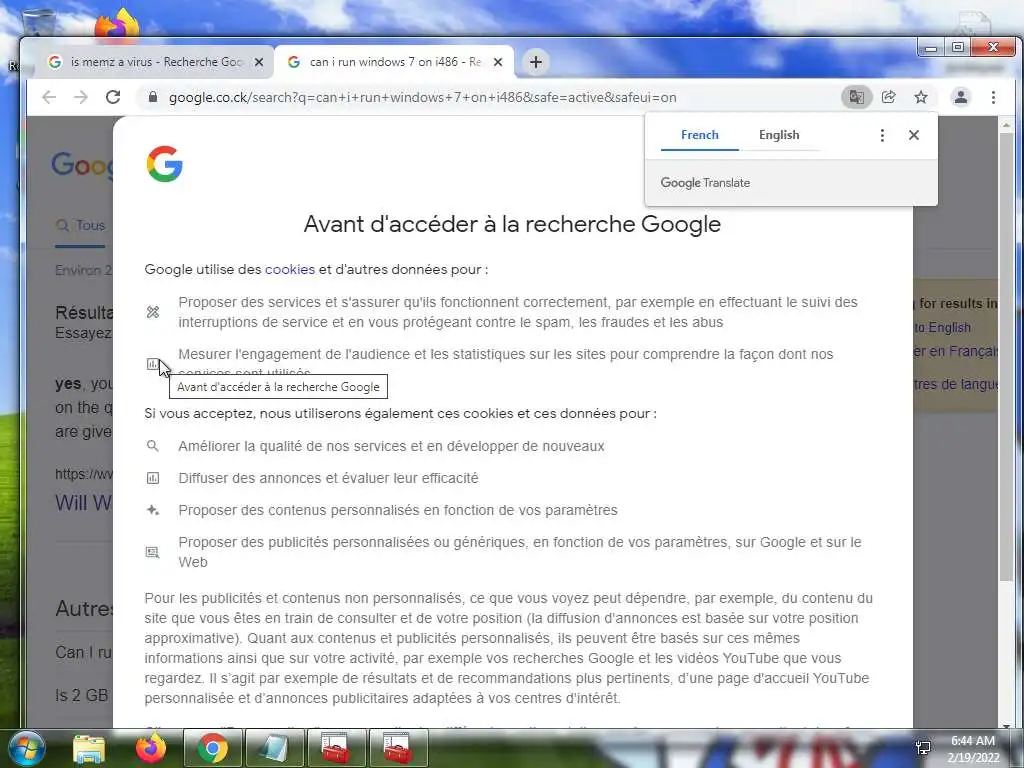Screen dimensions: 1024x768
Task: Reload the current page
Action: click(113, 97)
